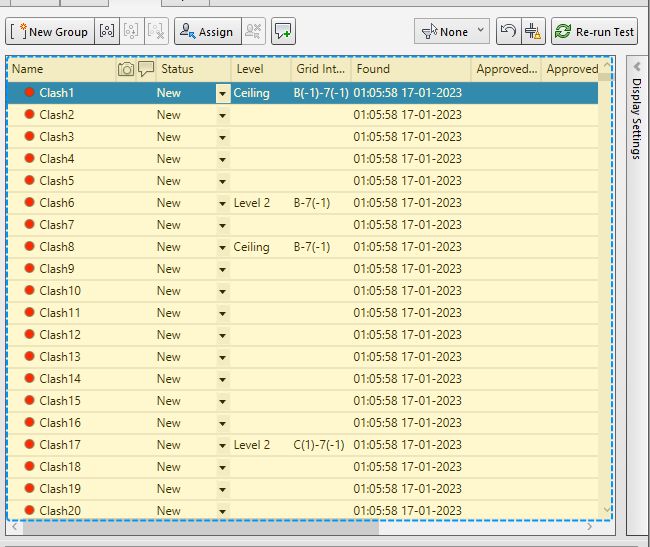Click red status dot of Clash17
This screenshot has height=547, width=650.
point(29,445)
